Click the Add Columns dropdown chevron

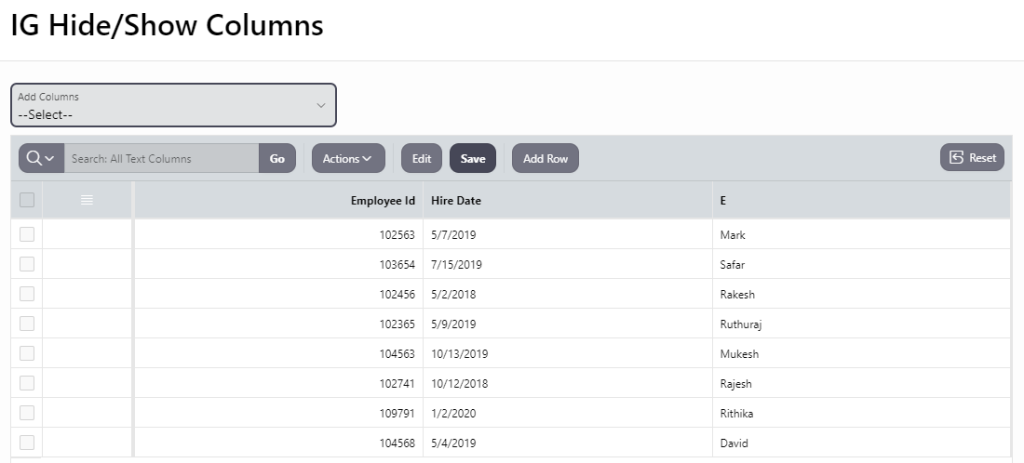pos(321,105)
